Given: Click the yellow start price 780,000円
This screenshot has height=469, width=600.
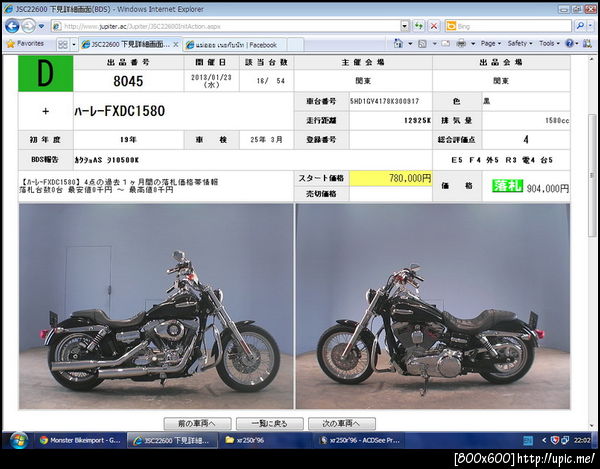Looking at the screenshot, I should pyautogui.click(x=391, y=178).
